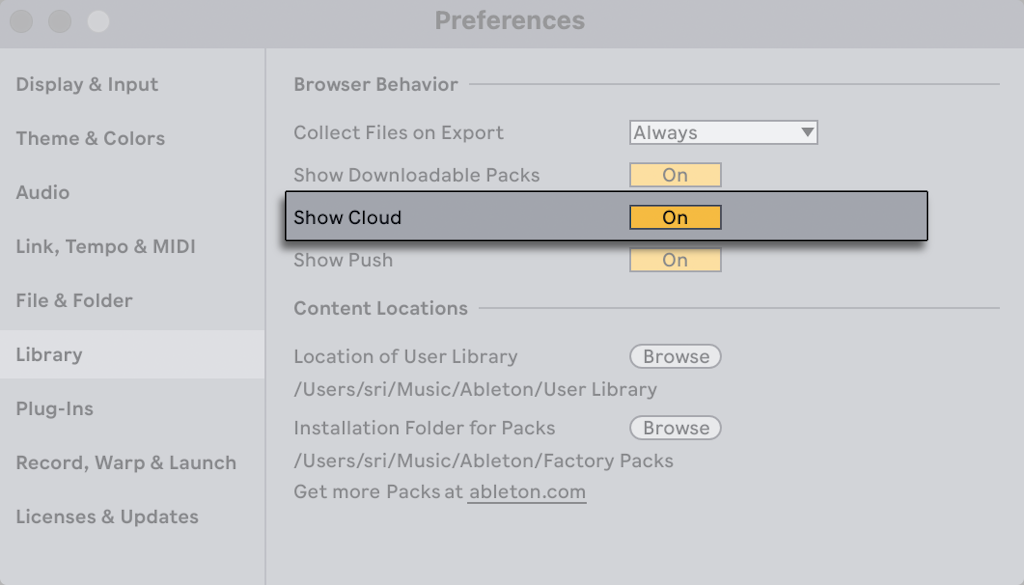Screen dimensions: 1024x585
Task: Switch to Record, Warp & Launch
Action: [x=126, y=463]
